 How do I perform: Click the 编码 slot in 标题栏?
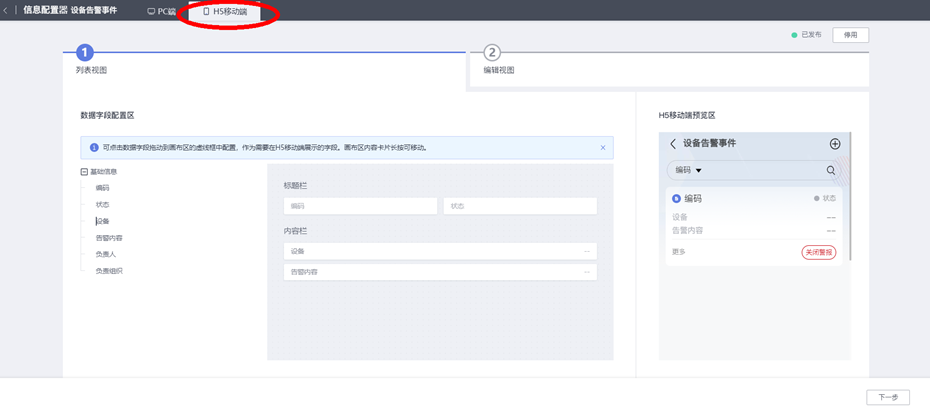coord(361,206)
